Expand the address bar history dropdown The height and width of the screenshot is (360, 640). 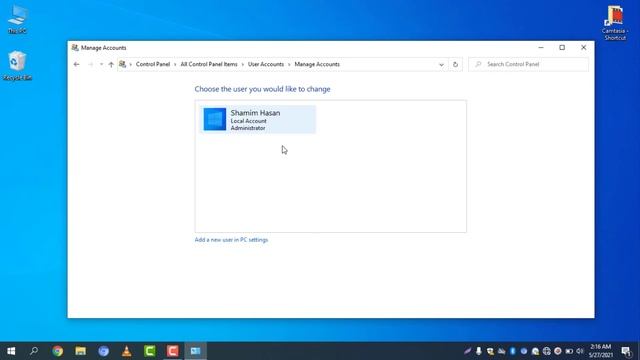tap(441, 64)
